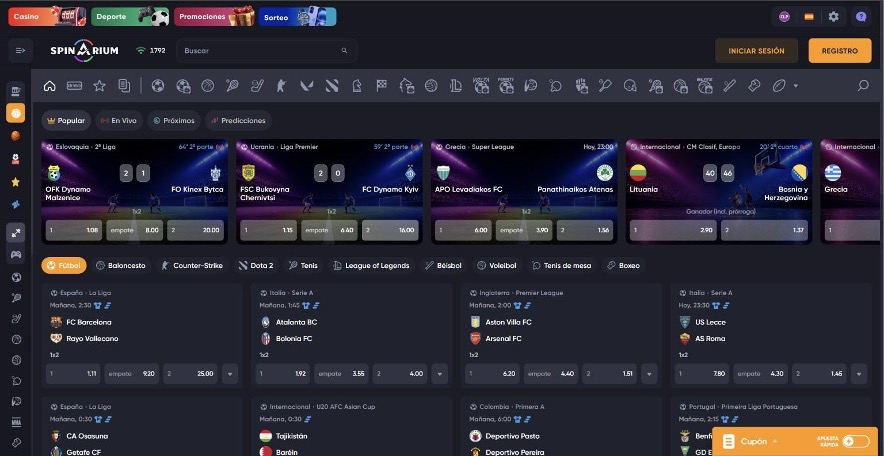Click the checkered flag racing icon
884x456 pixels.
[382, 86]
